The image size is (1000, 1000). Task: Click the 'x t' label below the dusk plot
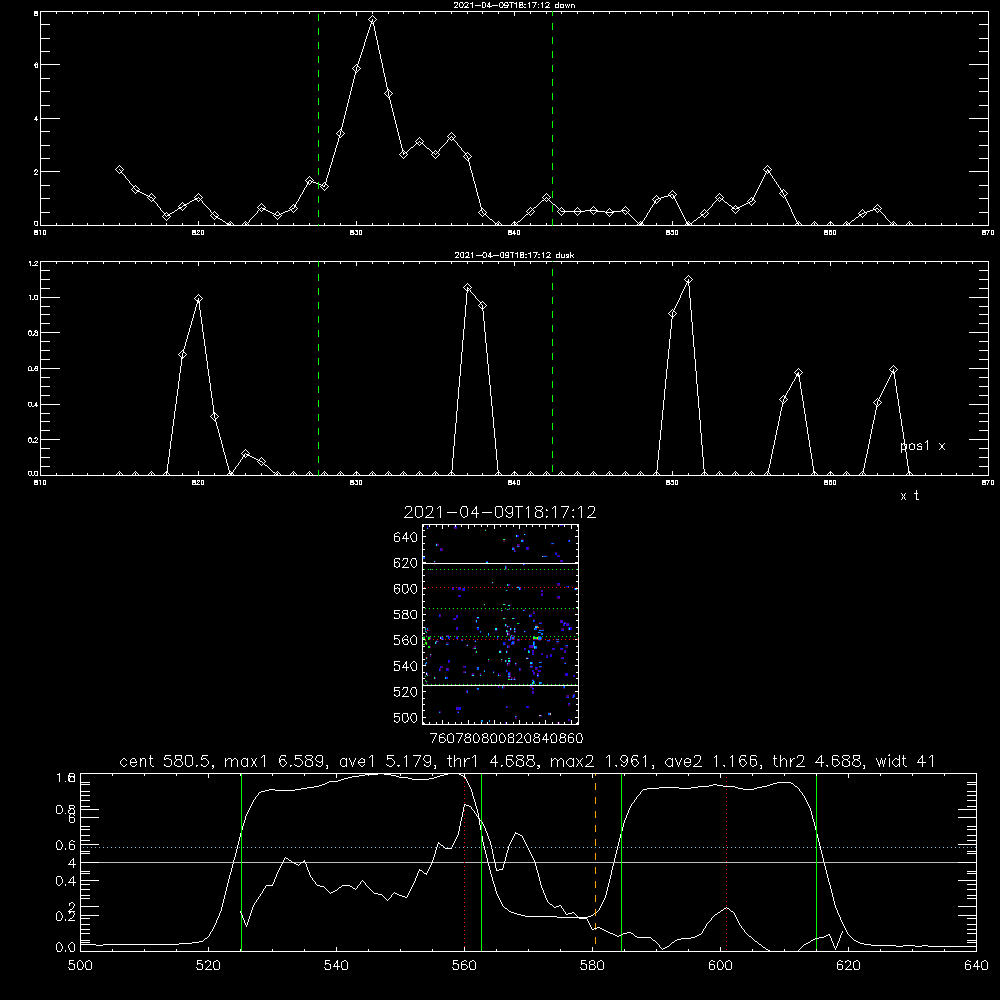909,496
